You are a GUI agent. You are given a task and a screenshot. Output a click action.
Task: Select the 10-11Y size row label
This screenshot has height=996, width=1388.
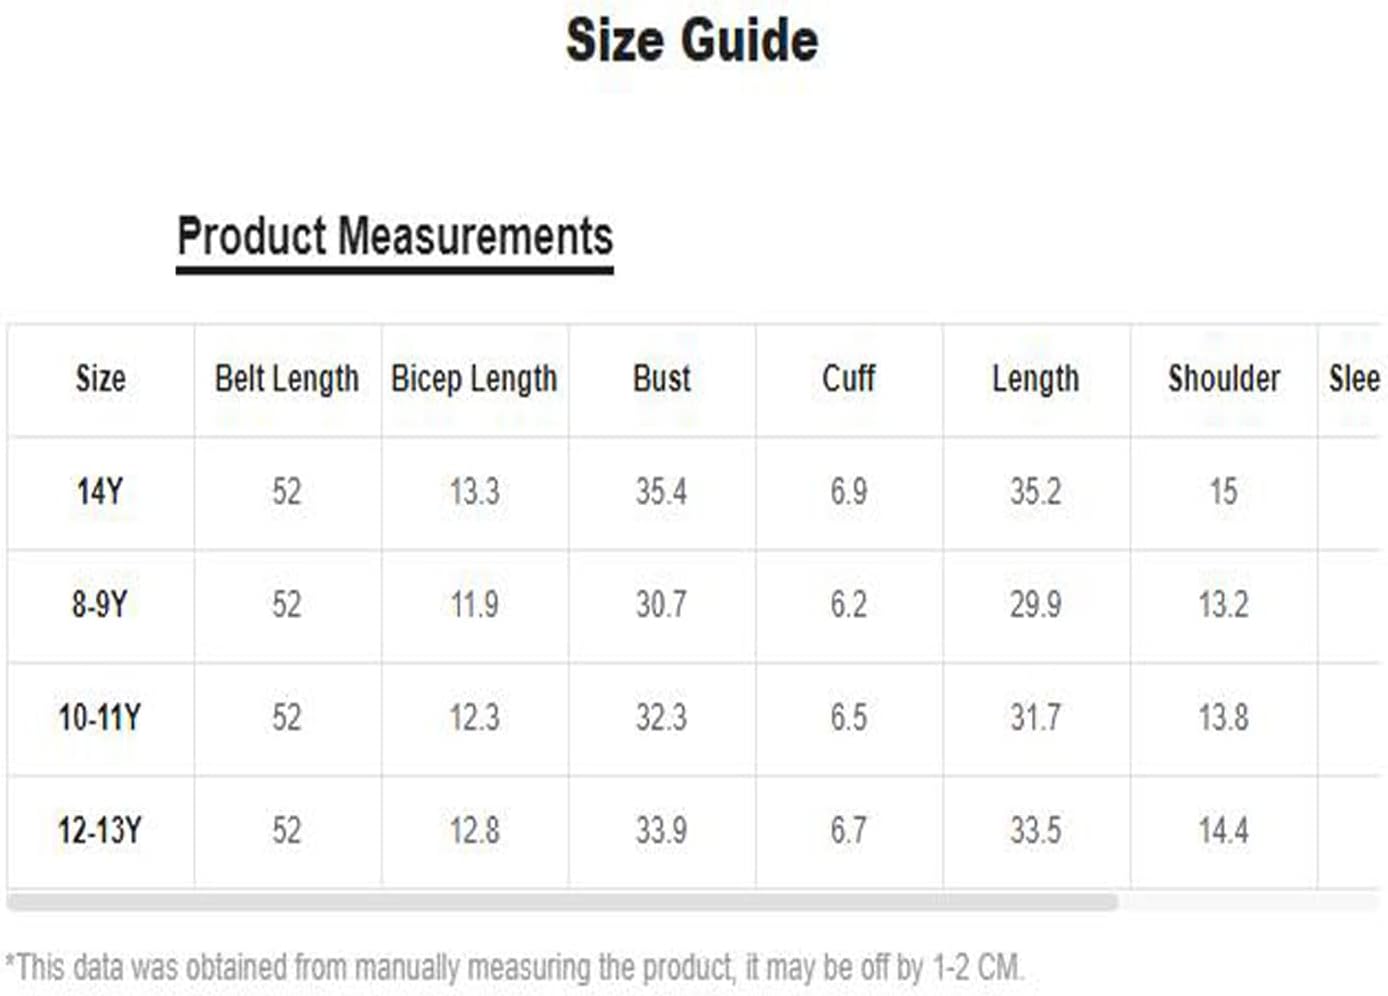[100, 718]
